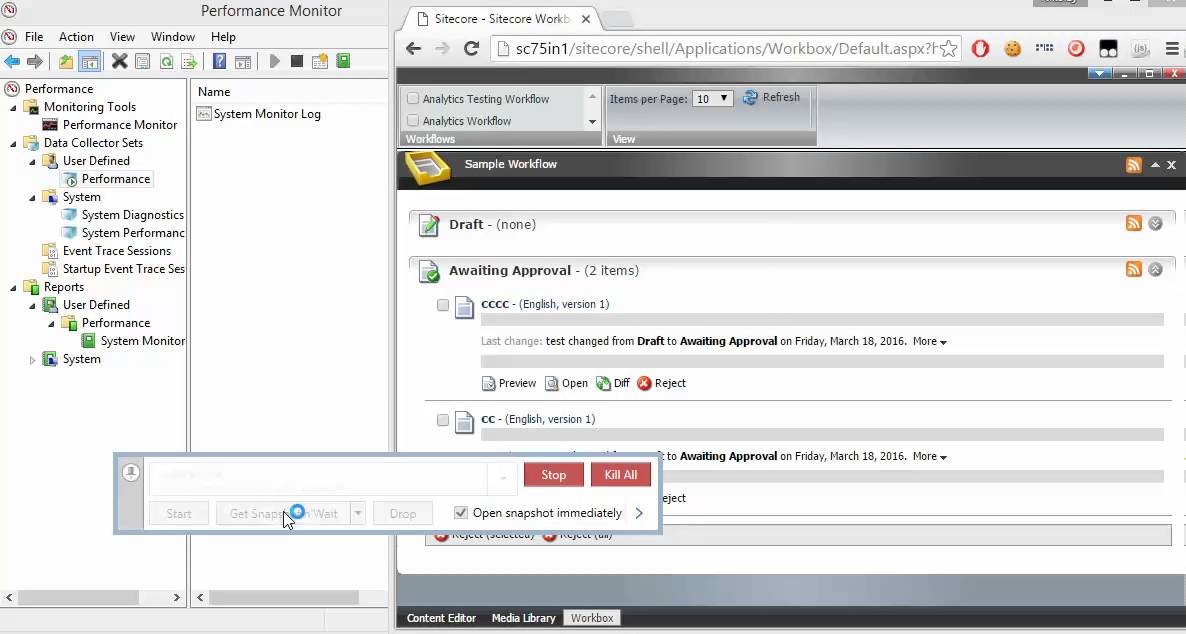Screen dimensions: 1186x634
Task: Expand the Draft section with its round arrow
Action: [x=1155, y=223]
